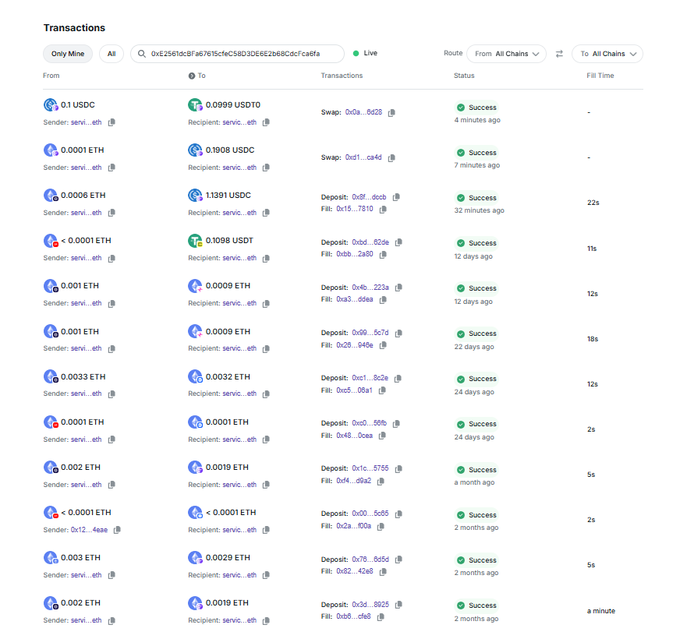The image size is (680, 639).
Task: Click the 0.0999 USDT0 token icon
Action: [x=195, y=105]
